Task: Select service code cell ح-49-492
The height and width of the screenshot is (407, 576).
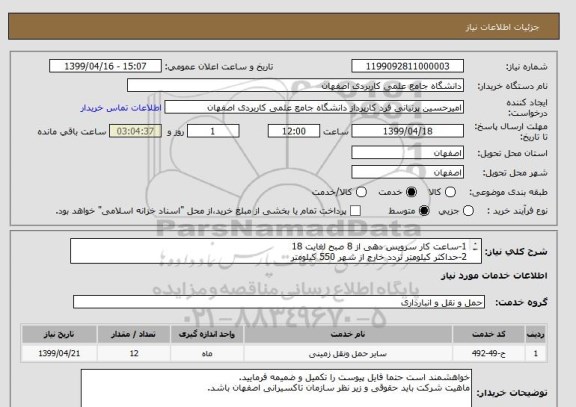Action: tap(489, 353)
